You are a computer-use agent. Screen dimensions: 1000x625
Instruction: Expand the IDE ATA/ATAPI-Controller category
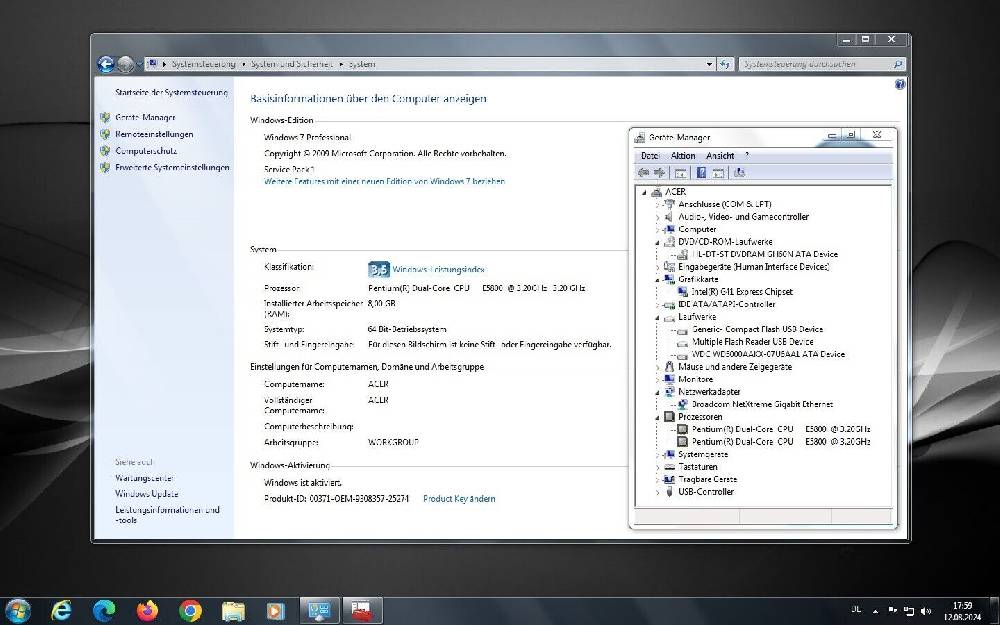pos(658,305)
